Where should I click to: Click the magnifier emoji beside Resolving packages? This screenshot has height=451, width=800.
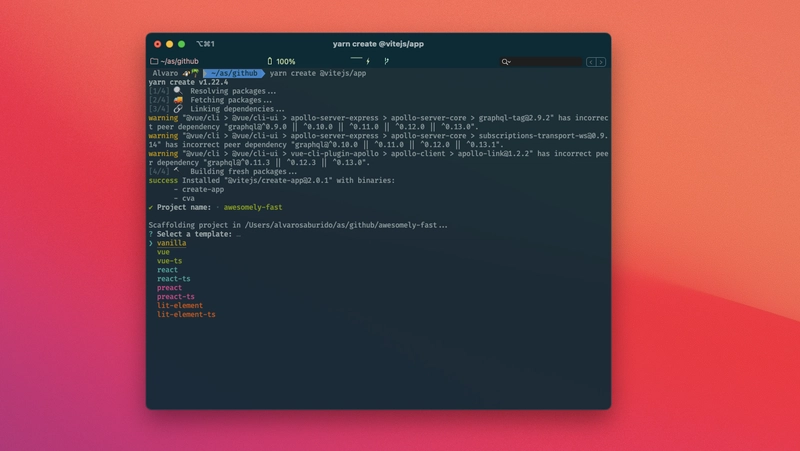[178, 91]
